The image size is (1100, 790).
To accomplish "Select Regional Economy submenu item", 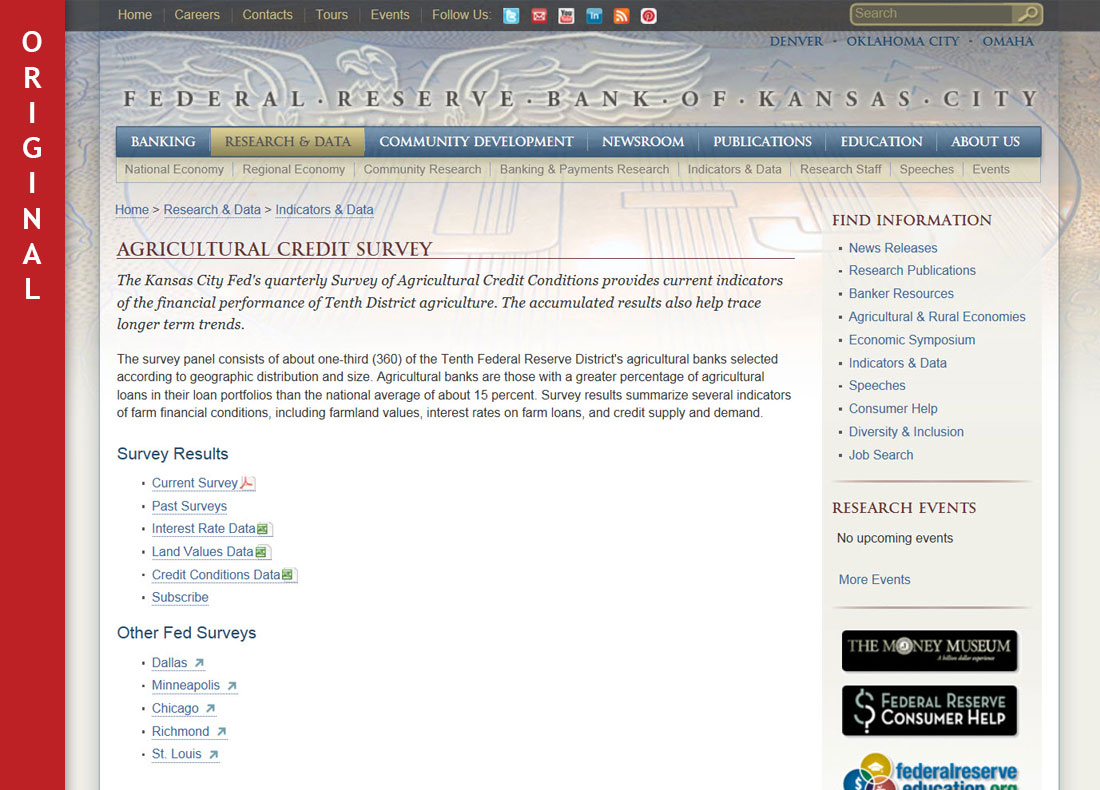I will [x=293, y=169].
